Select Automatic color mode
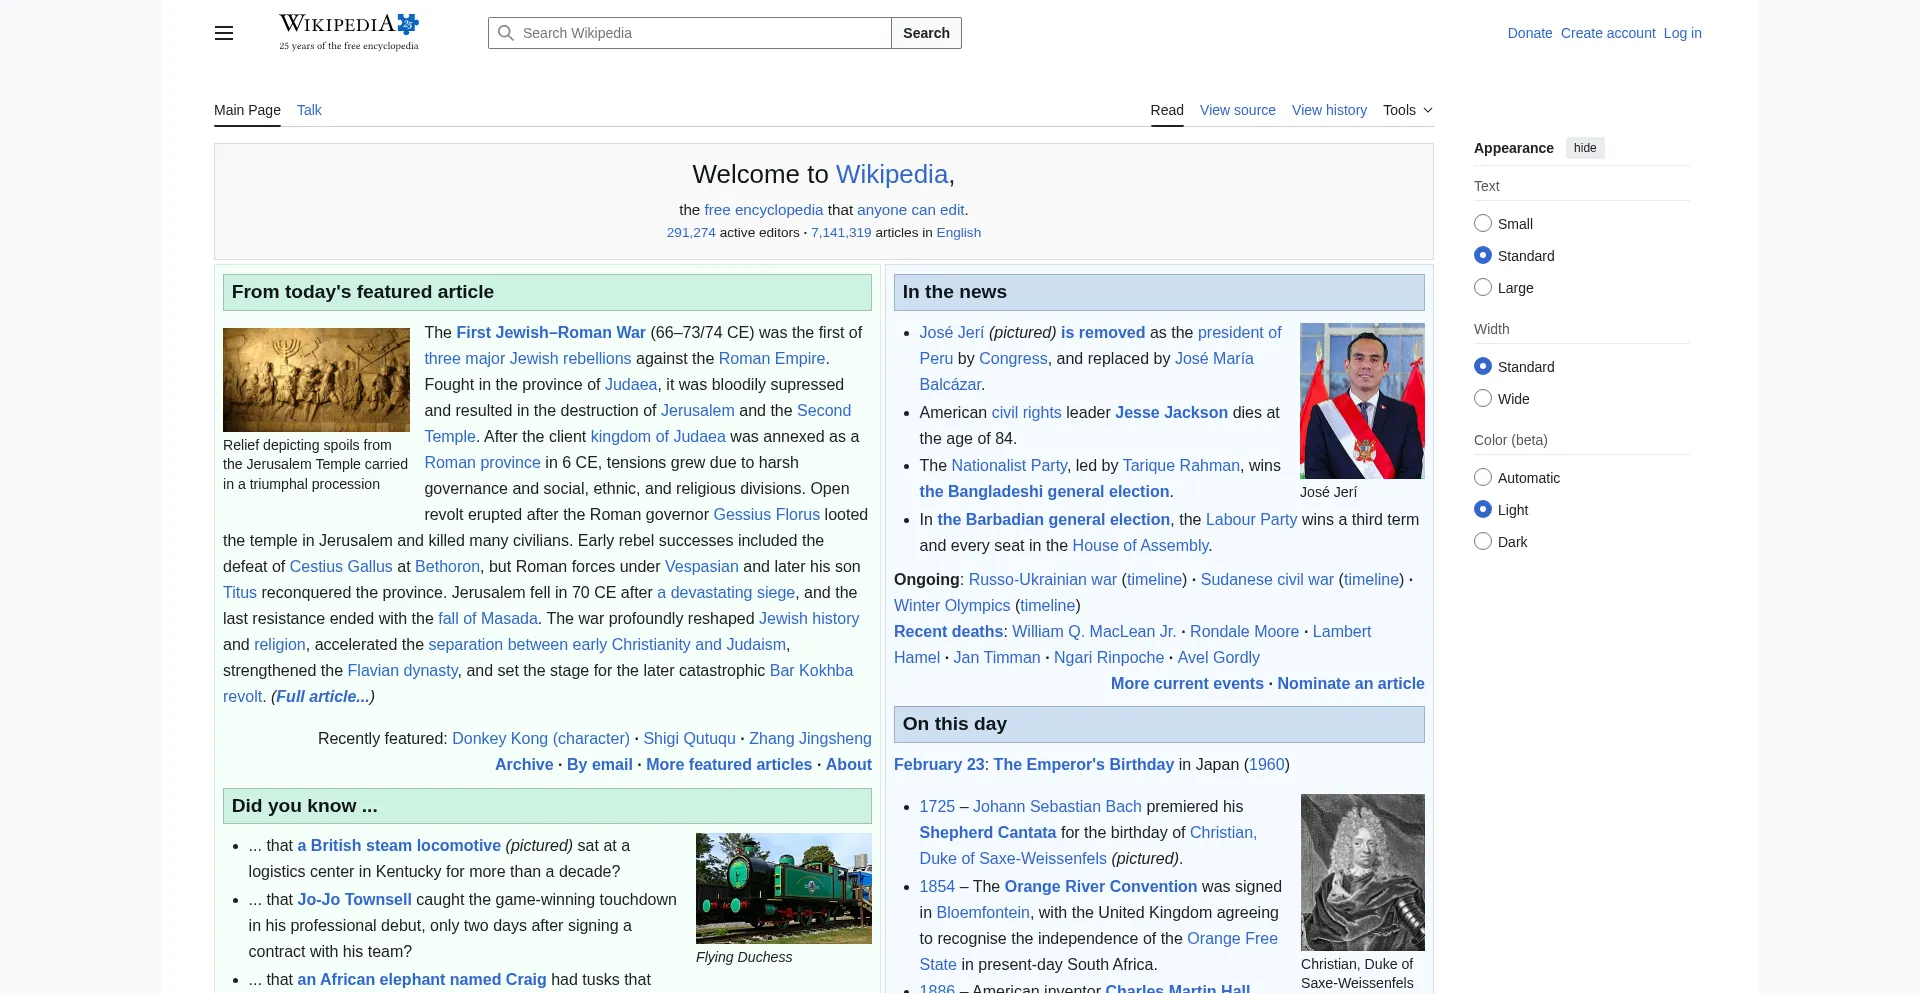The width and height of the screenshot is (1920, 993). click(1483, 478)
